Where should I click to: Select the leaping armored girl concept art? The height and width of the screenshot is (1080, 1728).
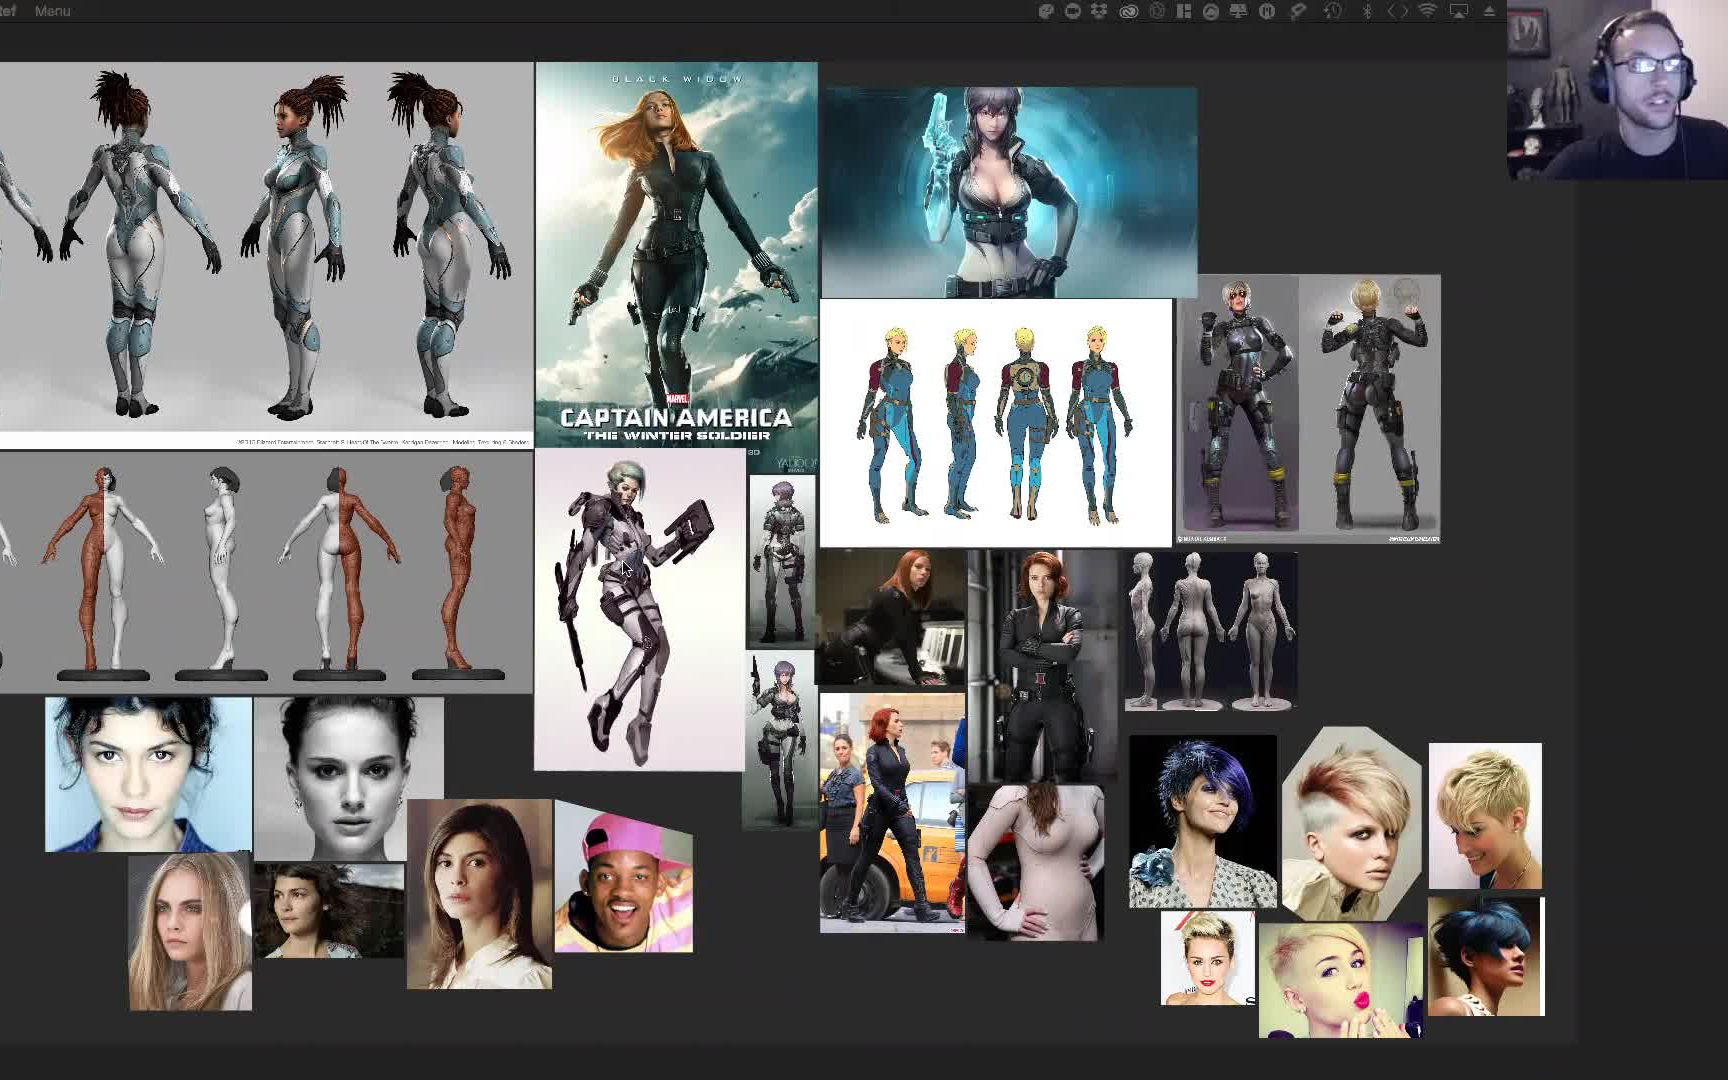coord(640,609)
